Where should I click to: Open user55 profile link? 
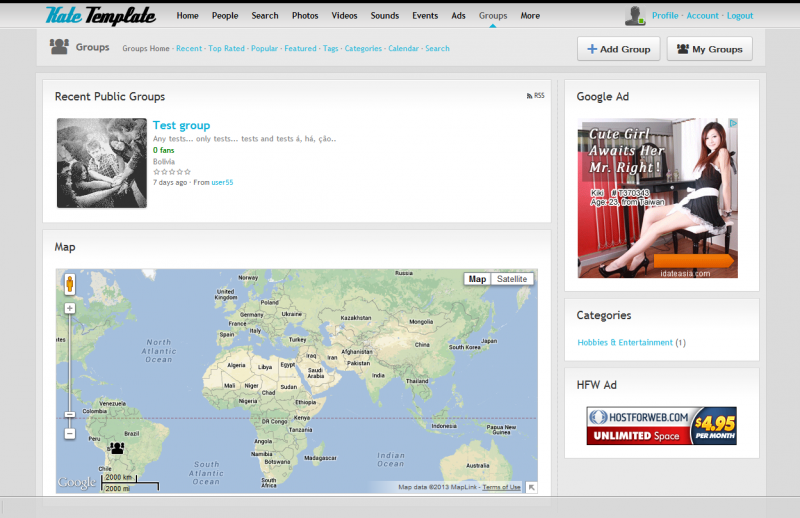pyautogui.click(x=222, y=183)
